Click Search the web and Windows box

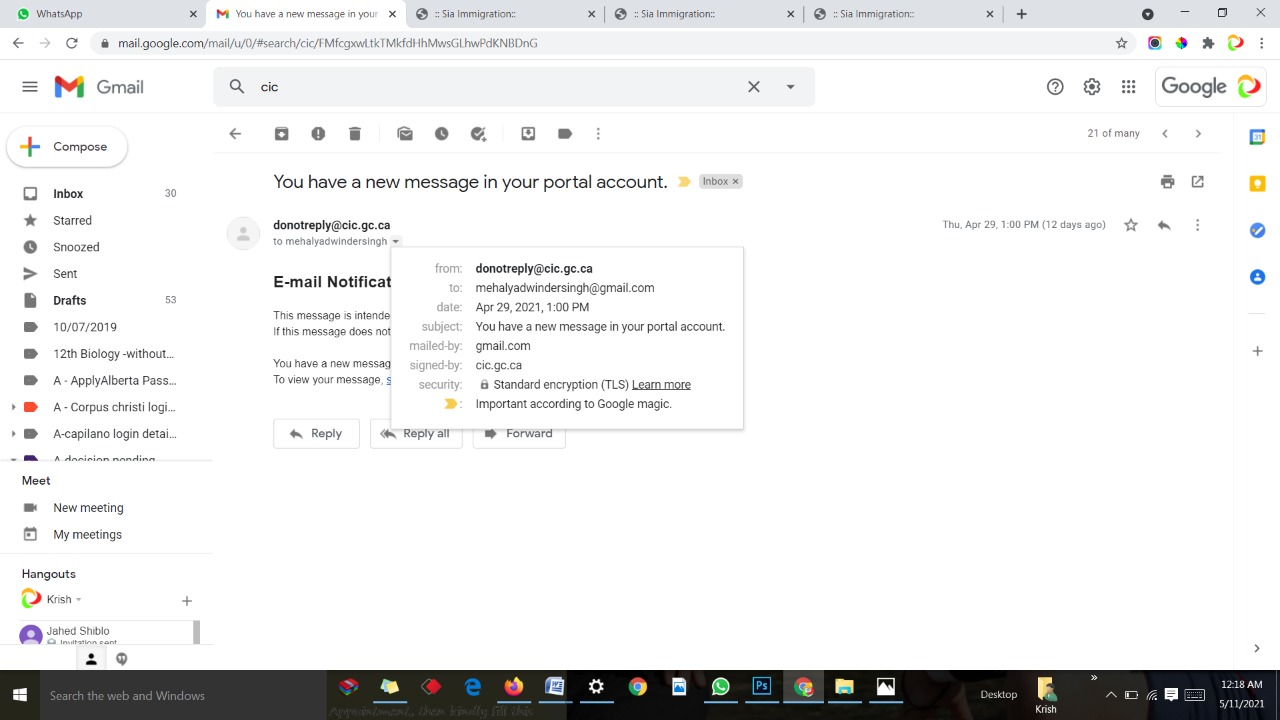[183, 695]
